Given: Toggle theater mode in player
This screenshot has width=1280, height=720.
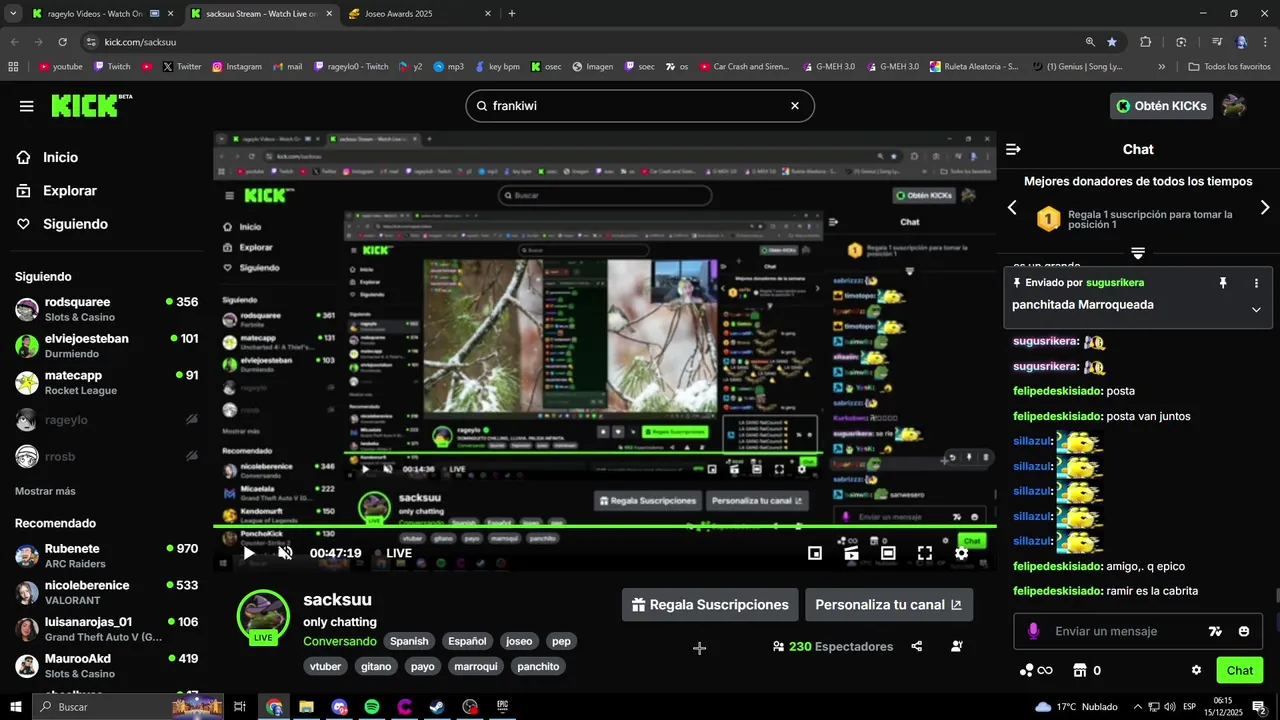Looking at the screenshot, I should (888, 553).
